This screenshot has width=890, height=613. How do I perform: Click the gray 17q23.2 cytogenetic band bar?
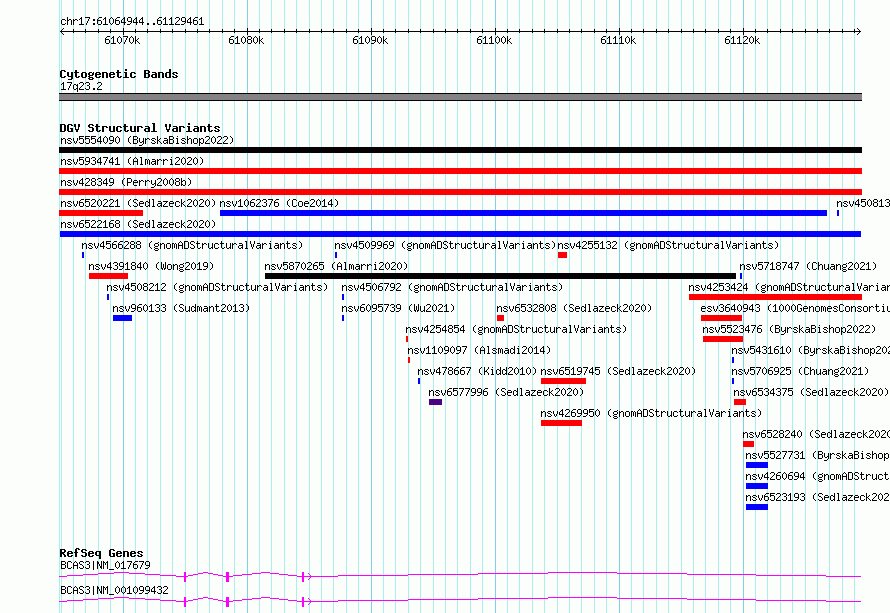pyautogui.click(x=460, y=97)
